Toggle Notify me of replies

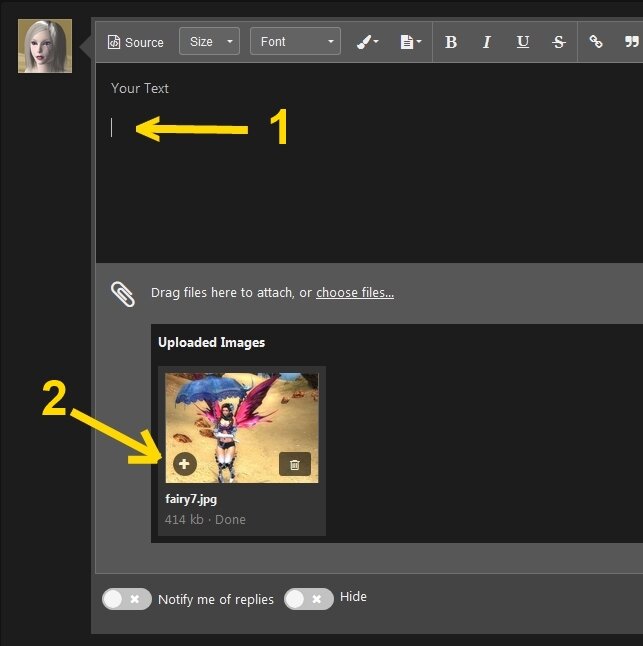click(x=126, y=599)
